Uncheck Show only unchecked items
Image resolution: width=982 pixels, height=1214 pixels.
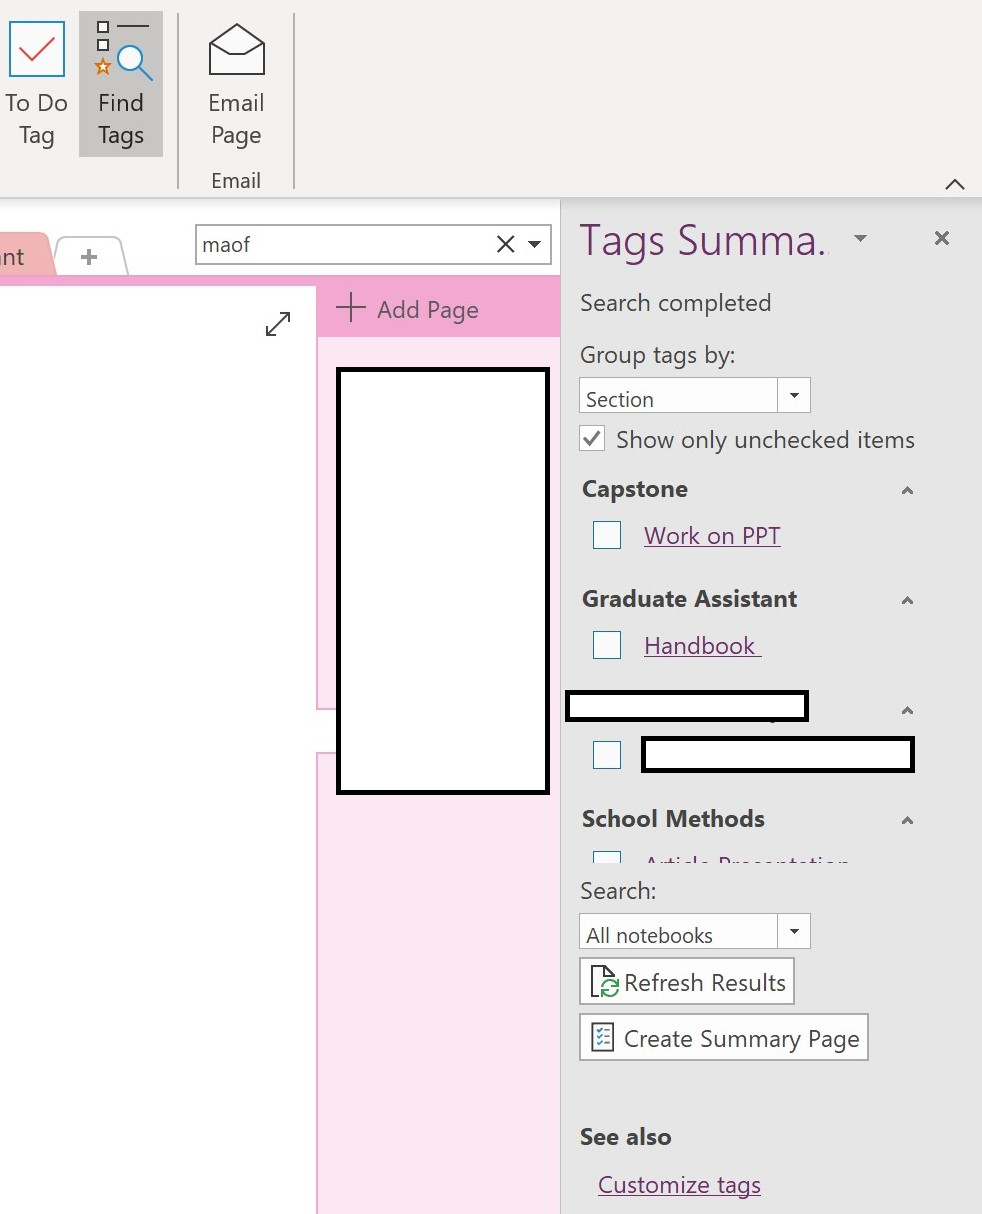[592, 438]
